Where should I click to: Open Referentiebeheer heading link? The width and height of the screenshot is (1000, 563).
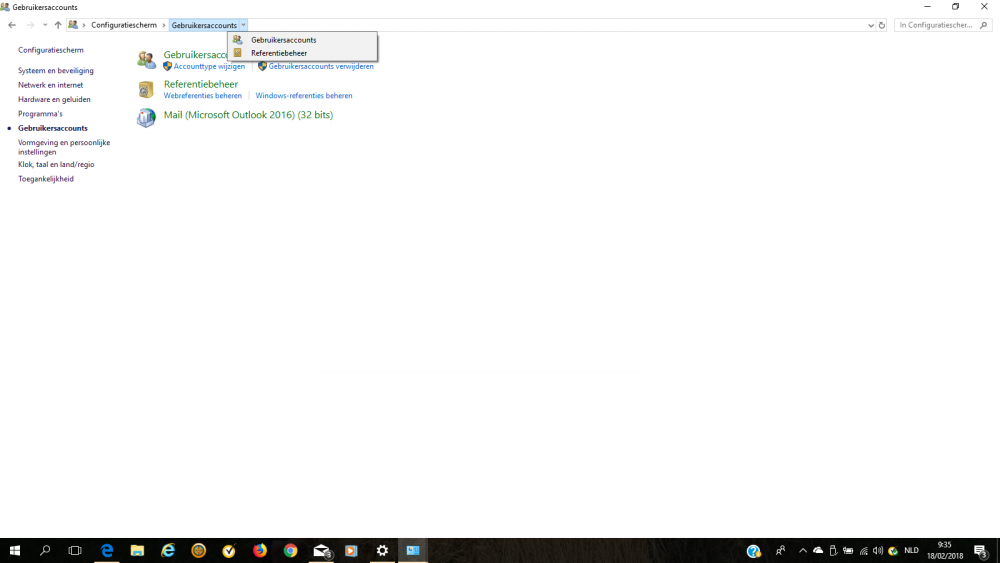click(x=201, y=84)
